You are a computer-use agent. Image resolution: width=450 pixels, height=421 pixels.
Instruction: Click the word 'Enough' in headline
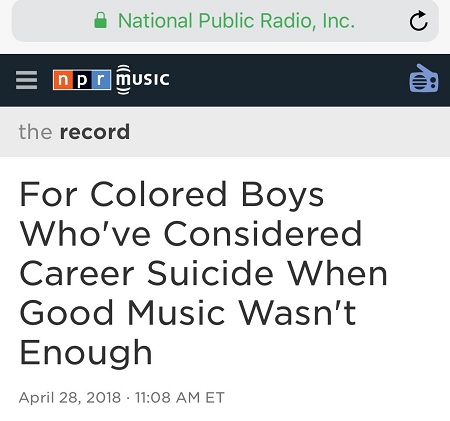coord(86,353)
